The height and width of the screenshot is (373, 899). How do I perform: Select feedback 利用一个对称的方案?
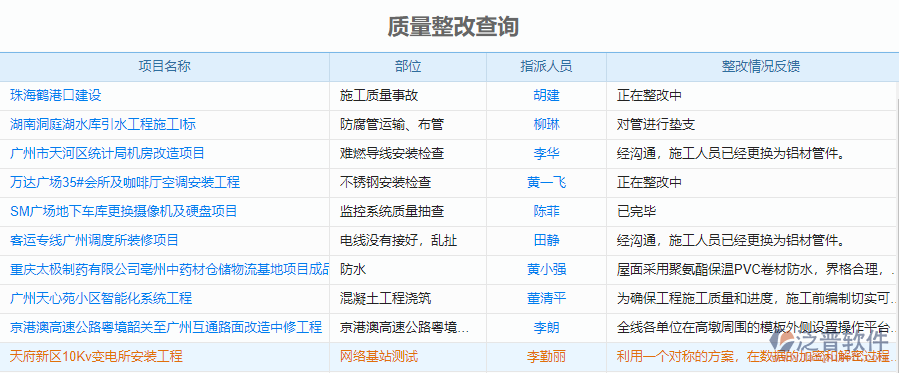[x=755, y=356]
